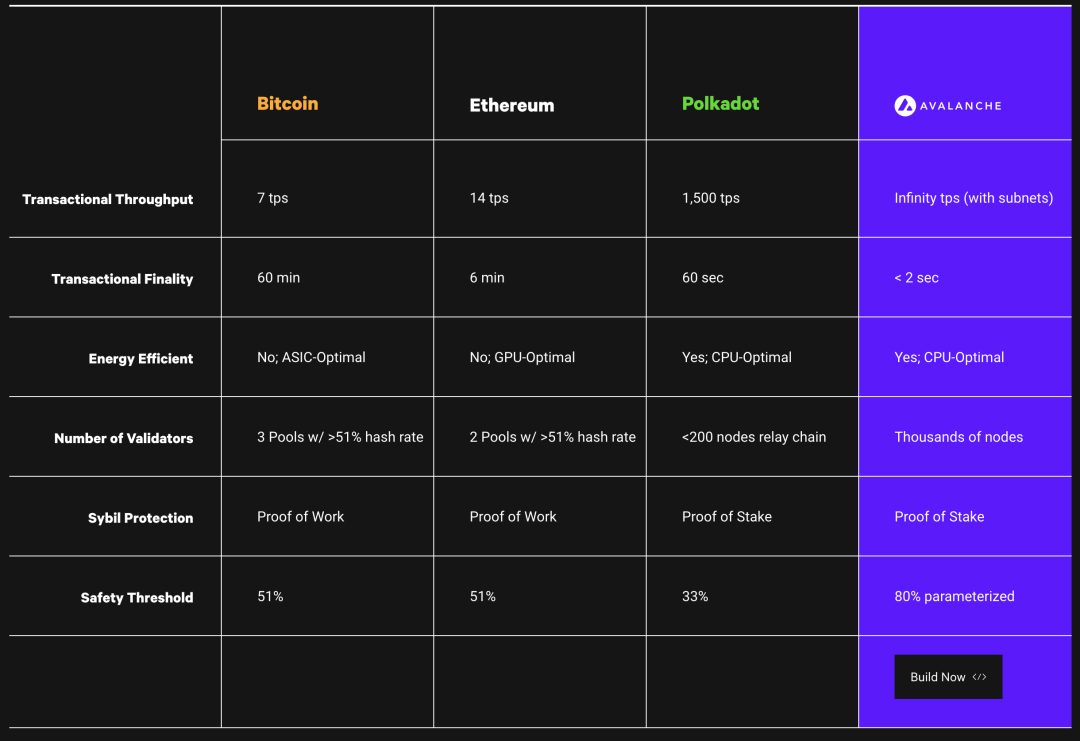Click the Avalanche logo icon

(x=905, y=105)
